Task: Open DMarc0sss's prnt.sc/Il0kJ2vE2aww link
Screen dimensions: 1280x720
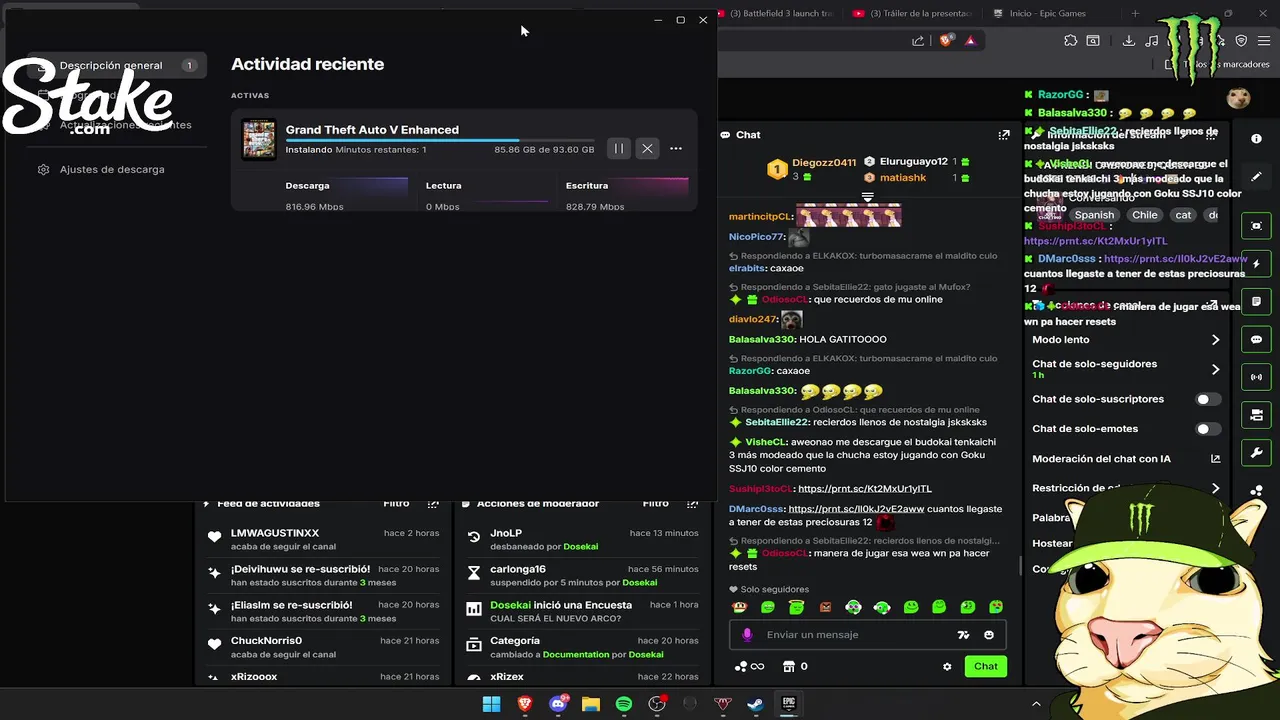Action: coord(856,509)
